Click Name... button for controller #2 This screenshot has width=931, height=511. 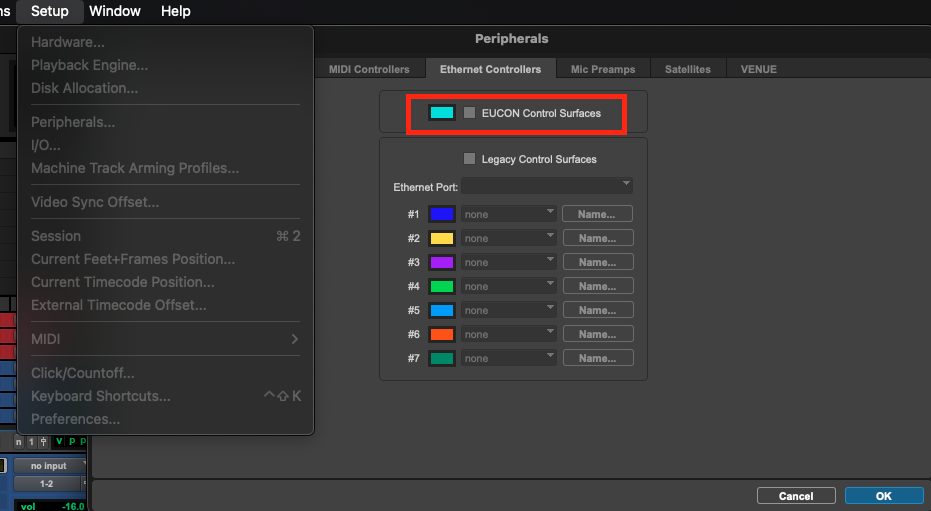(x=597, y=238)
